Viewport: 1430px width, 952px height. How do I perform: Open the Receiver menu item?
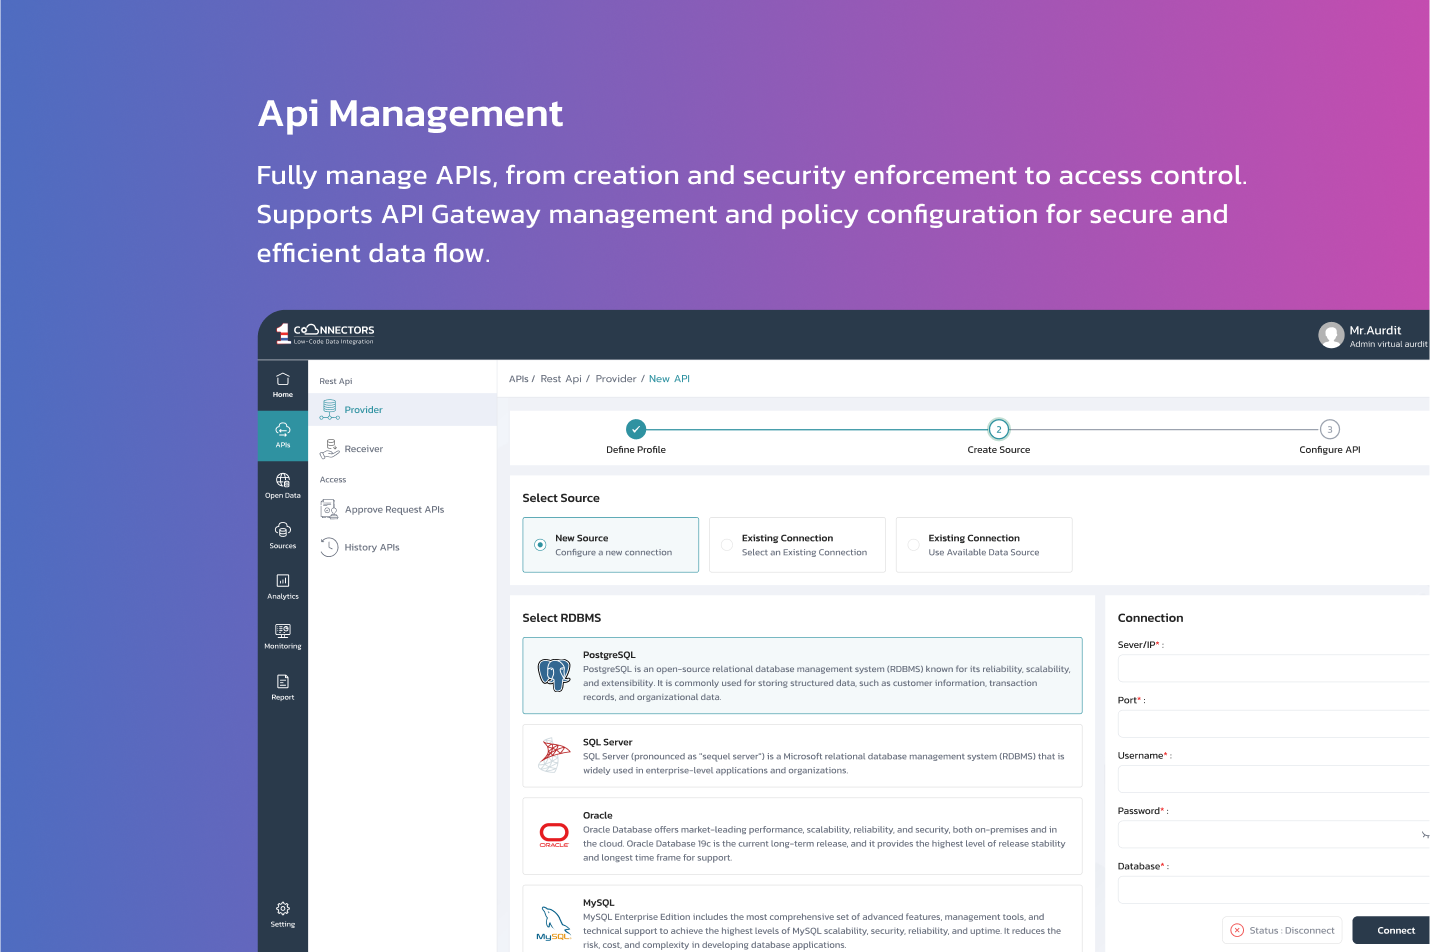[x=363, y=449]
